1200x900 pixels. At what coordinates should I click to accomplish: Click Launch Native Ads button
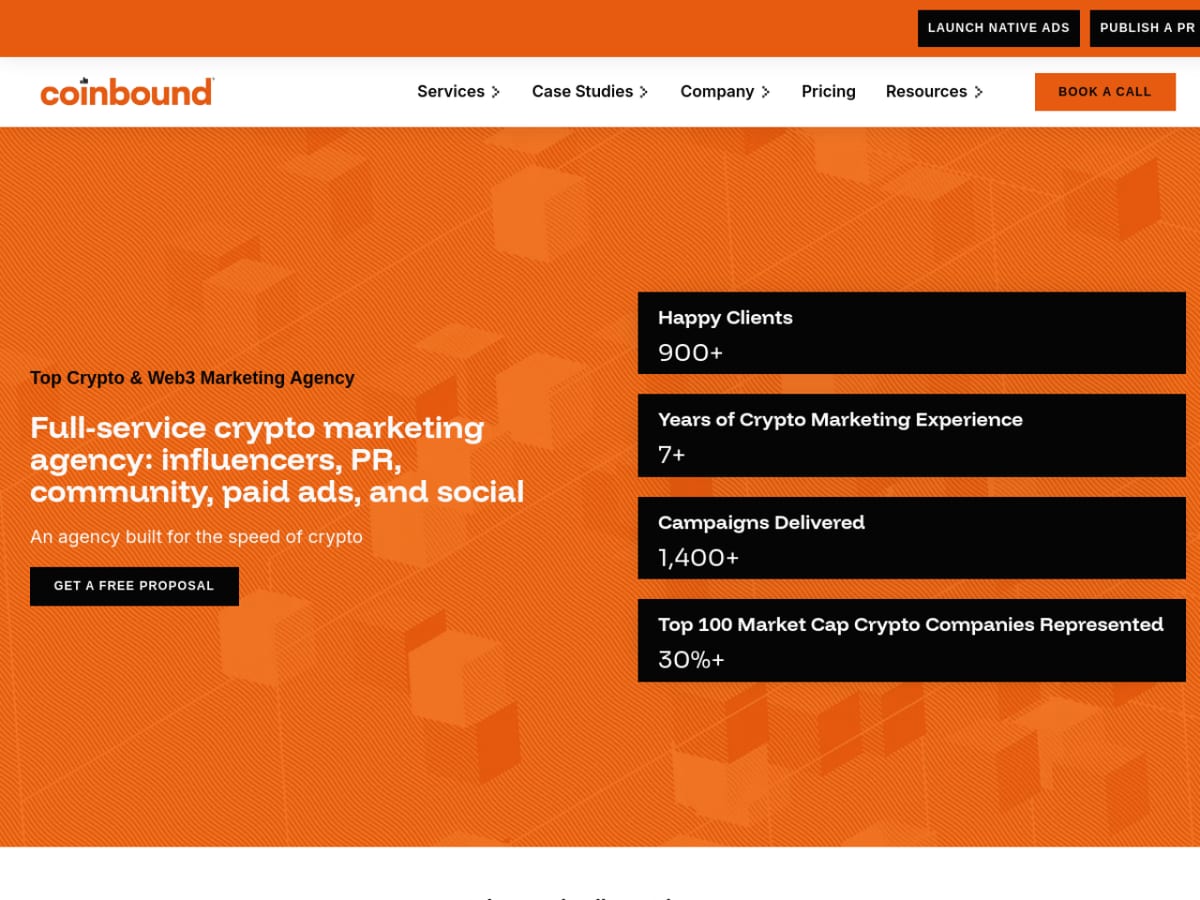(x=999, y=28)
